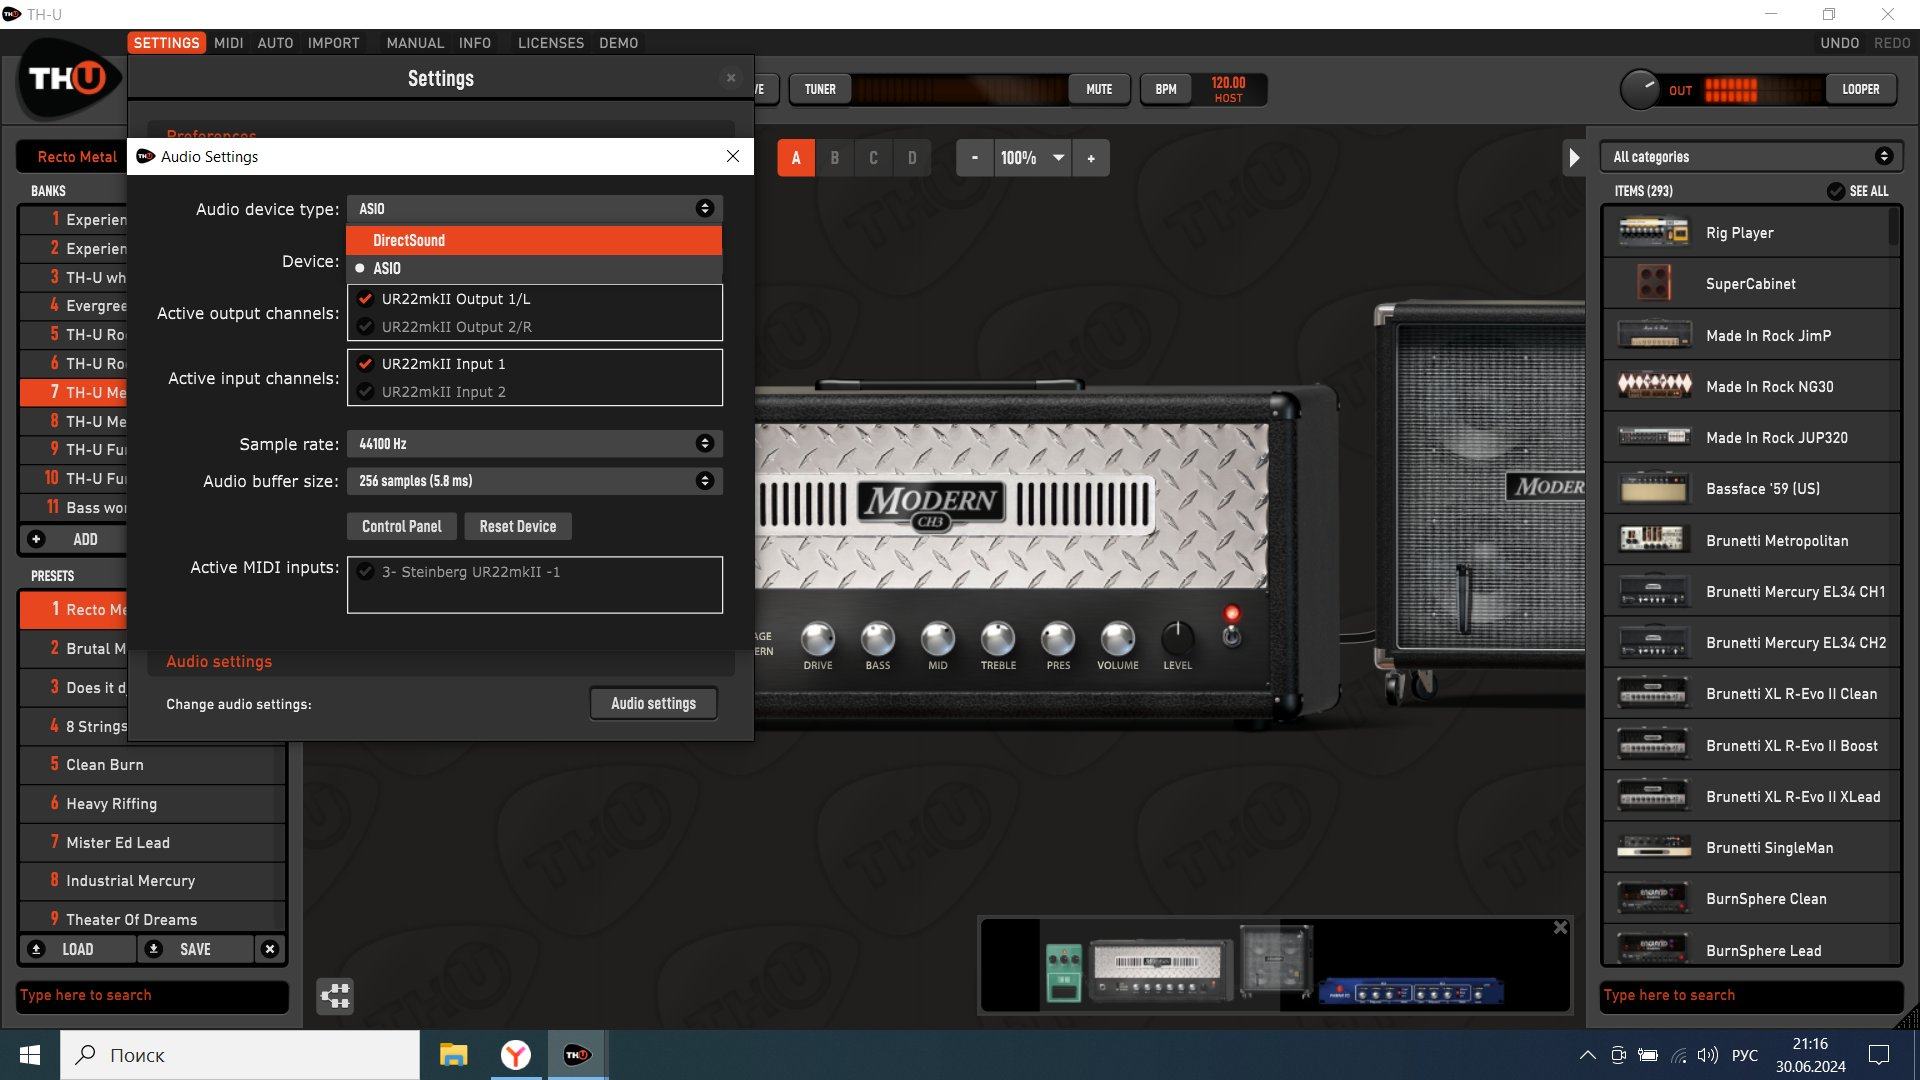Click the Rig Player item thumbnail
Image resolution: width=1920 pixels, height=1080 pixels.
point(1653,232)
